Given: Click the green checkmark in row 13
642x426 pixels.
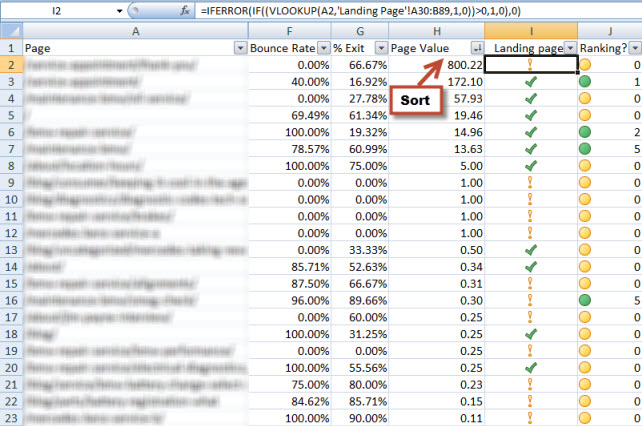Looking at the screenshot, I should click(x=530, y=249).
